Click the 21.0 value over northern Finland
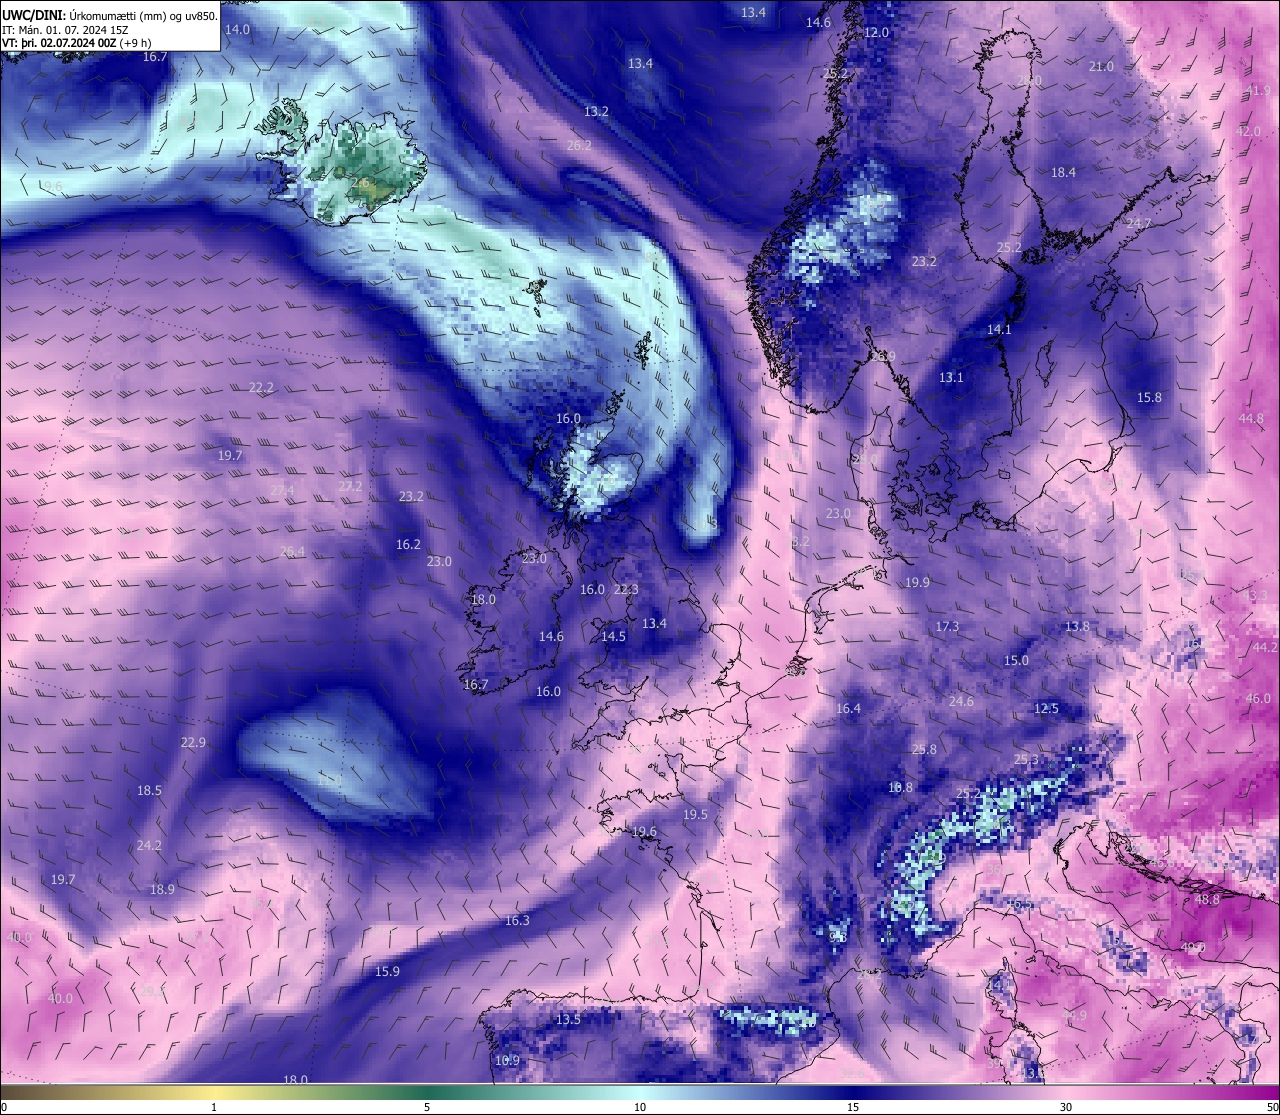Screen dimensions: 1280x1115 click(x=1100, y=66)
